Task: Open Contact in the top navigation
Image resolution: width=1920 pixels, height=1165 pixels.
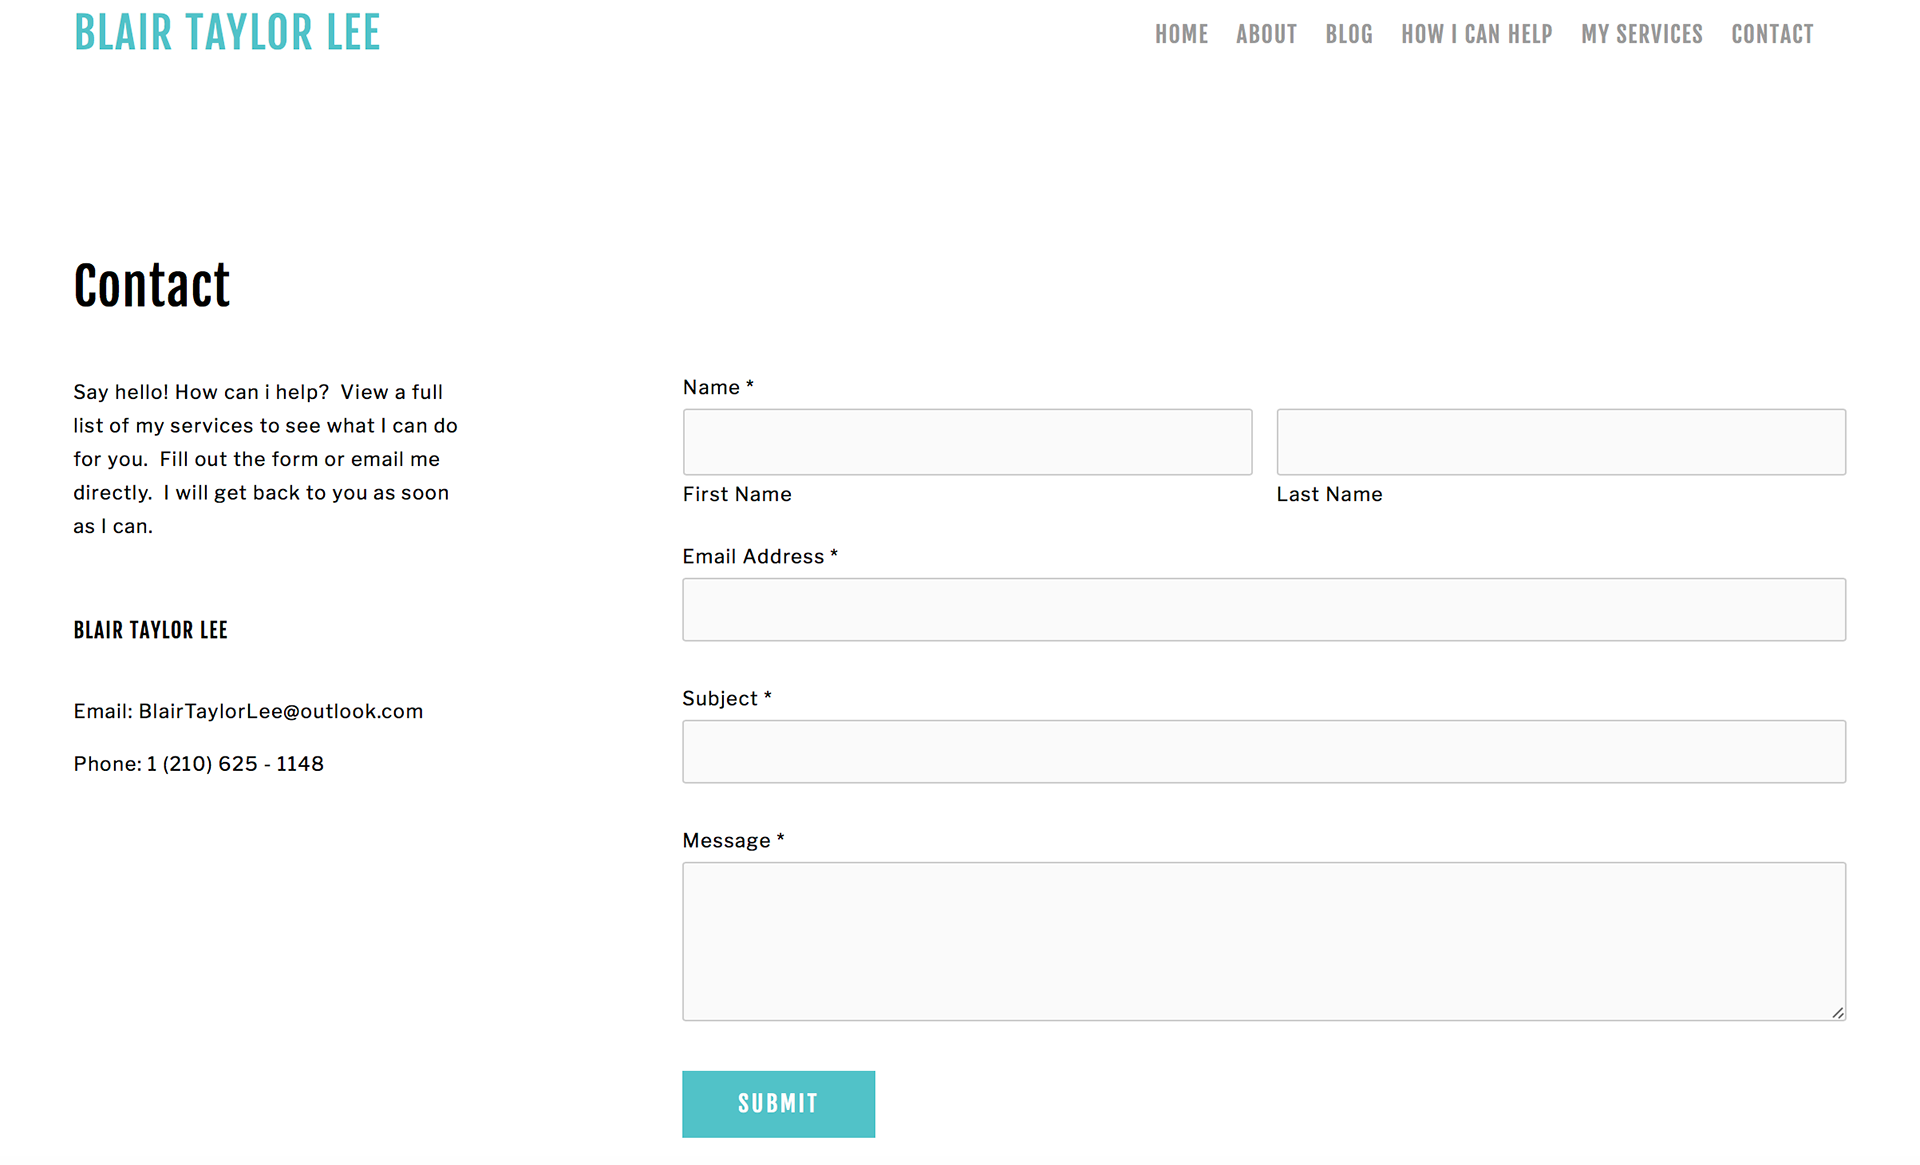Action: pyautogui.click(x=1772, y=35)
